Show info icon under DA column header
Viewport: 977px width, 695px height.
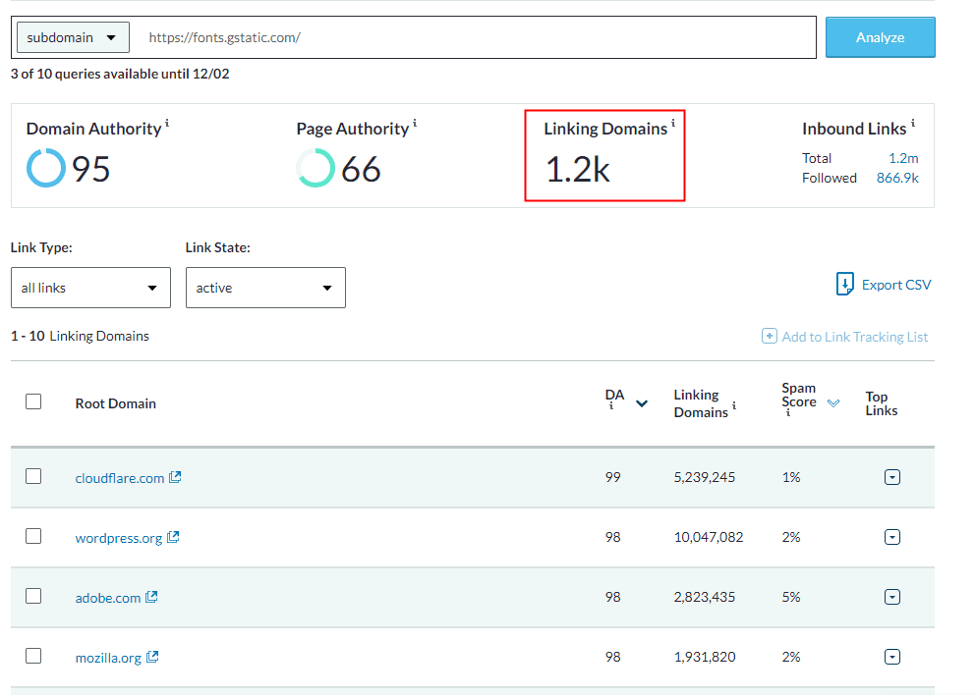611,406
